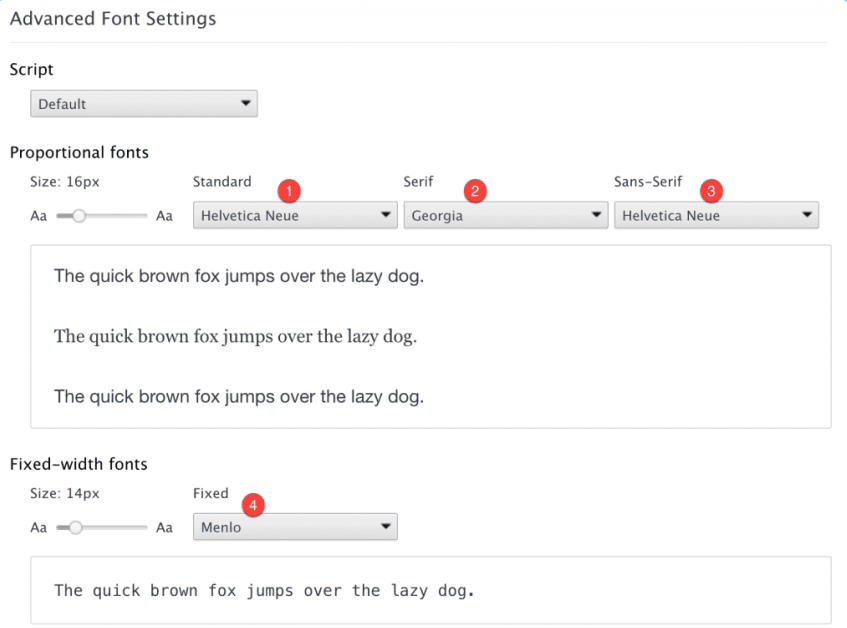
Task: Open the Script dropdown showing Default
Action: pos(144,104)
